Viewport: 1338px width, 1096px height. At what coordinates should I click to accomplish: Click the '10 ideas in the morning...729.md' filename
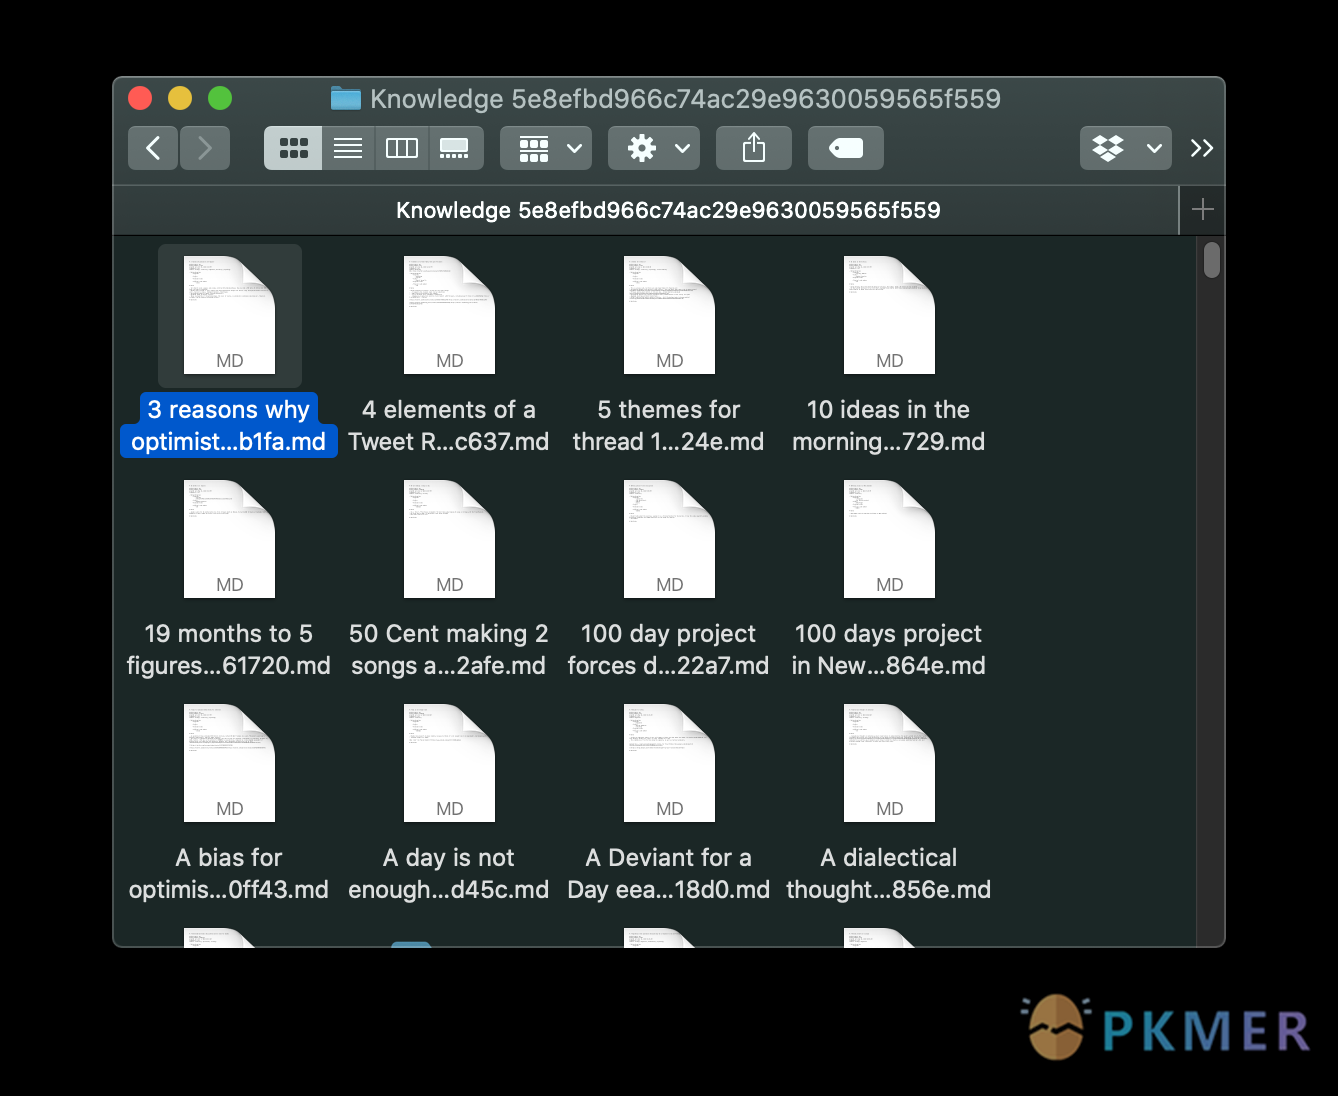coord(889,425)
